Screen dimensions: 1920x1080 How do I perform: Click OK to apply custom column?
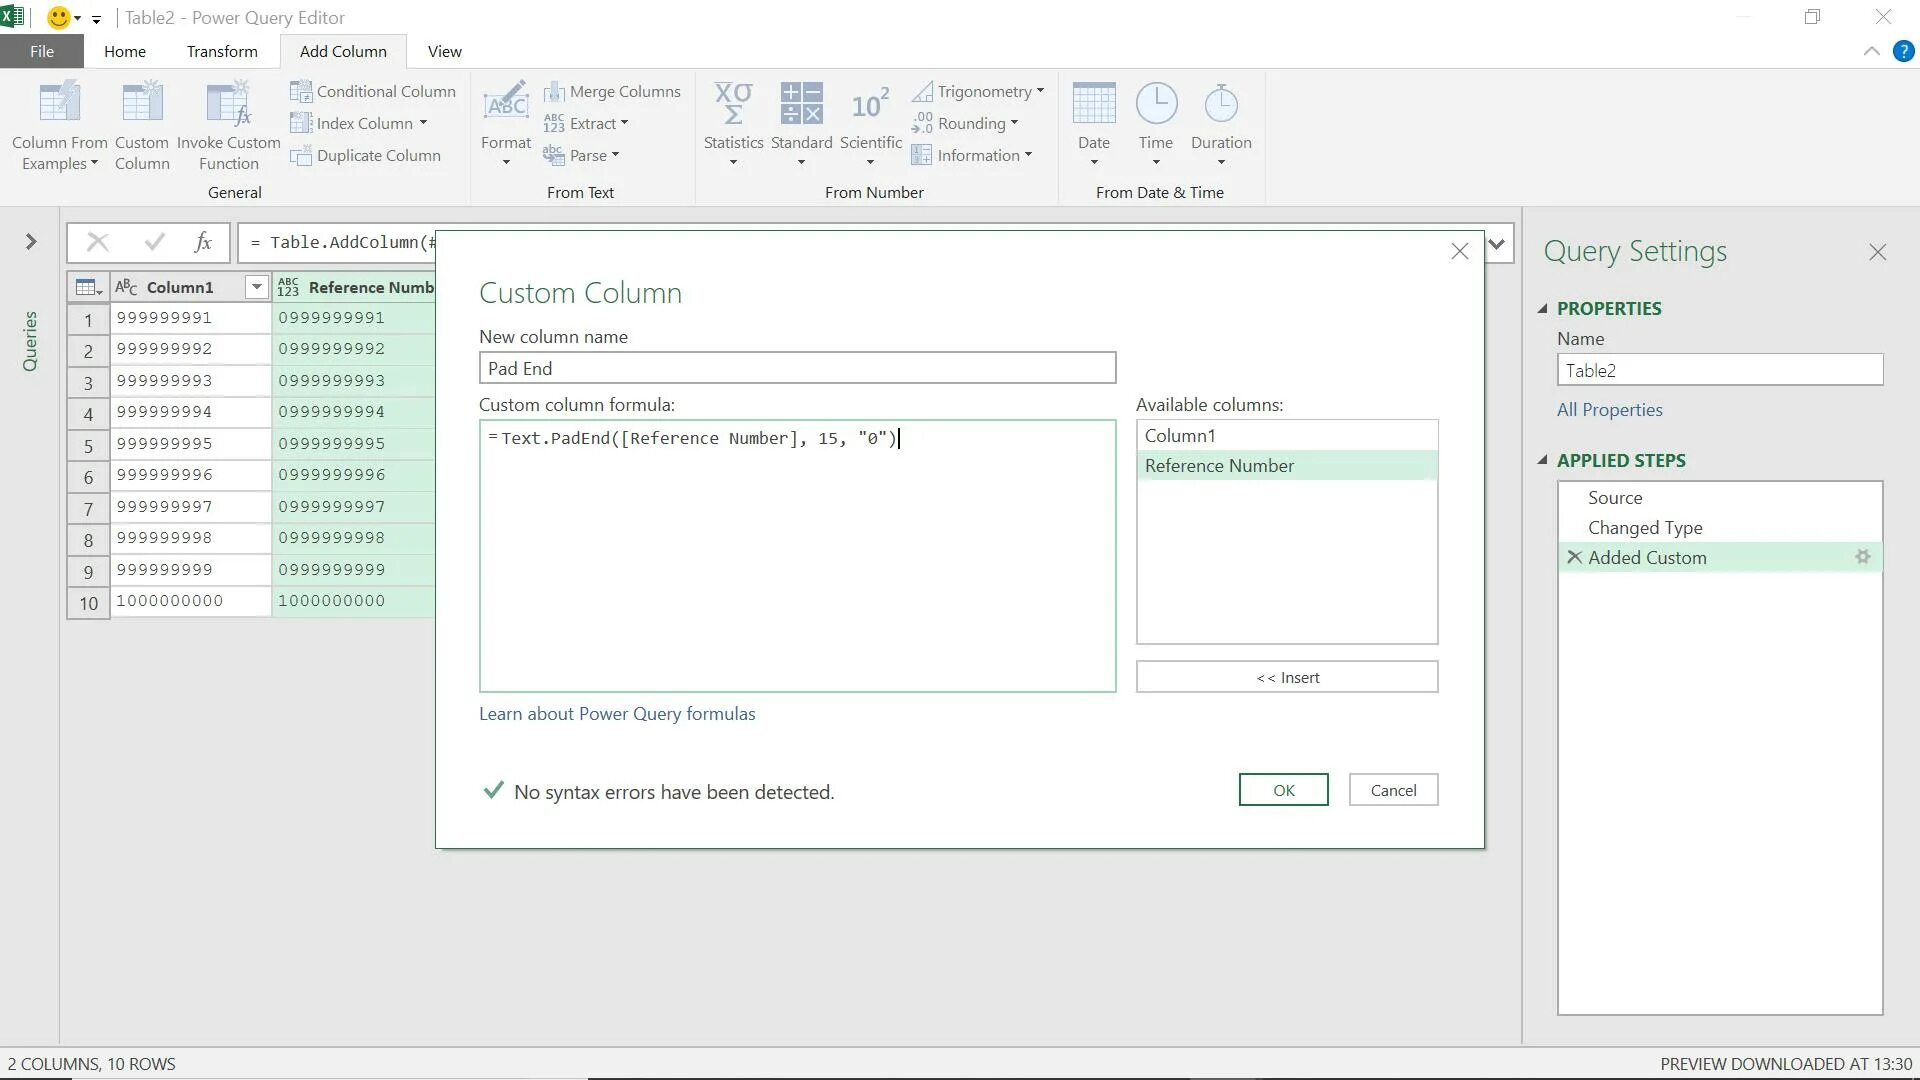(x=1283, y=789)
